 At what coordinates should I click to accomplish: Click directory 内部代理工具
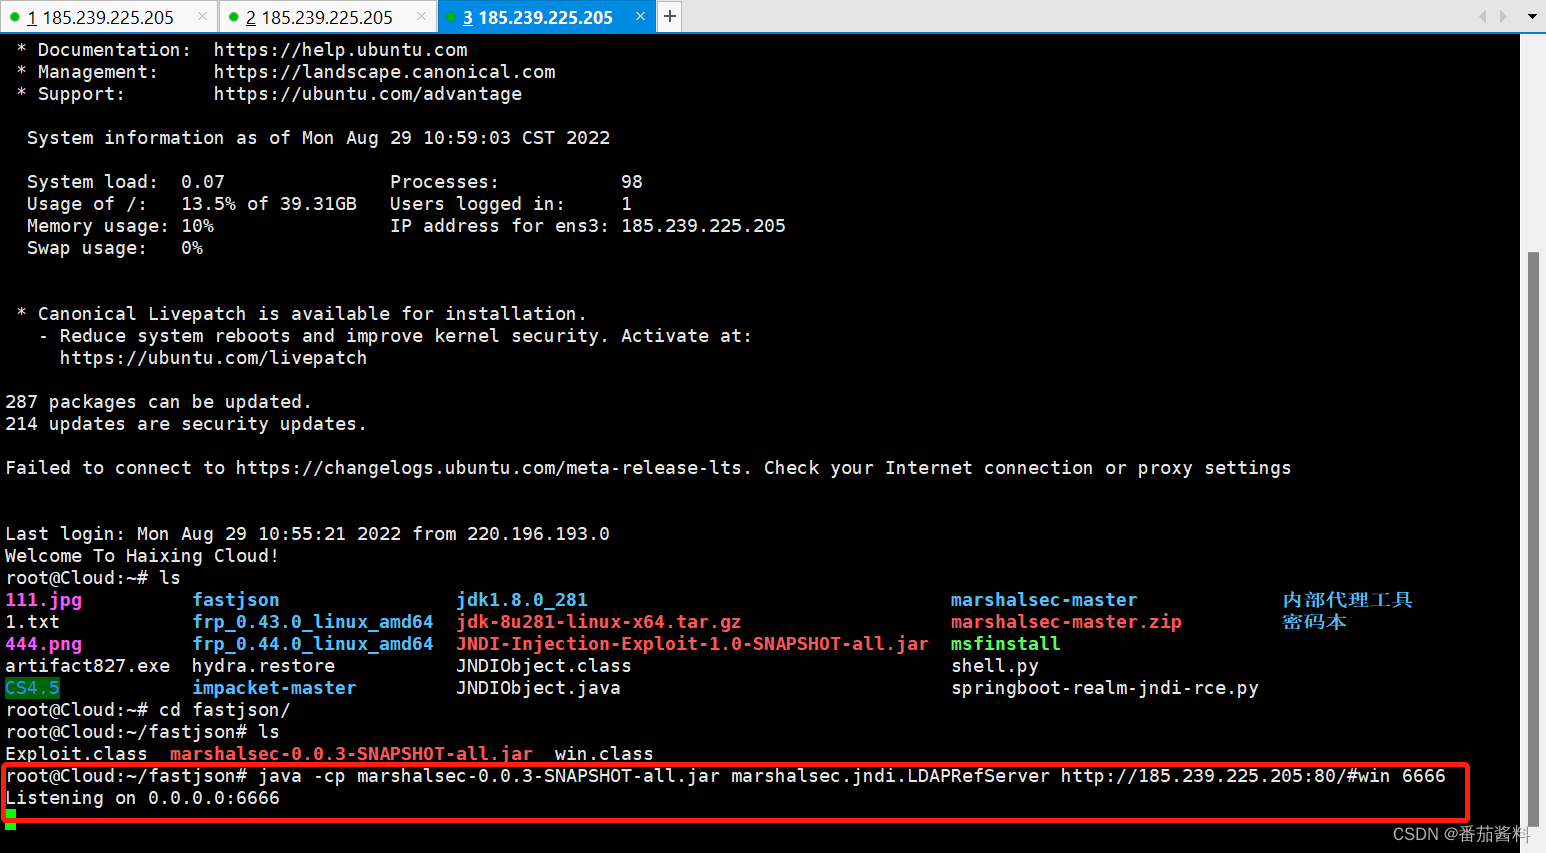coord(1347,600)
